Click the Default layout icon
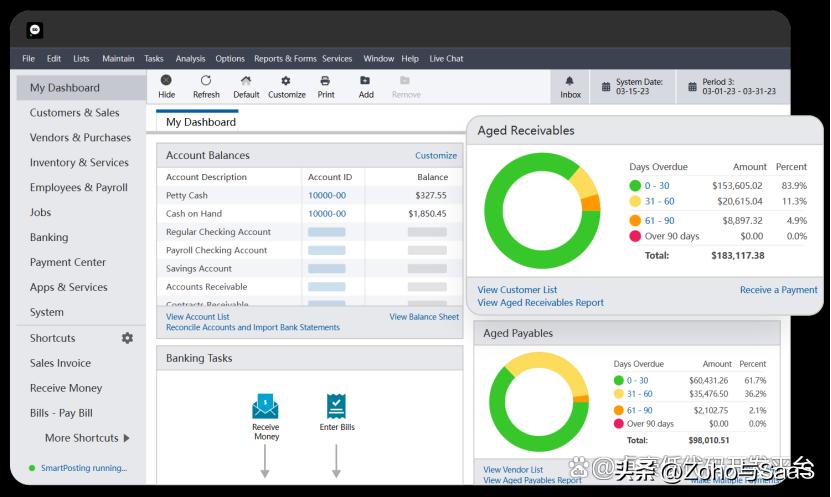The height and width of the screenshot is (497, 831). (246, 81)
